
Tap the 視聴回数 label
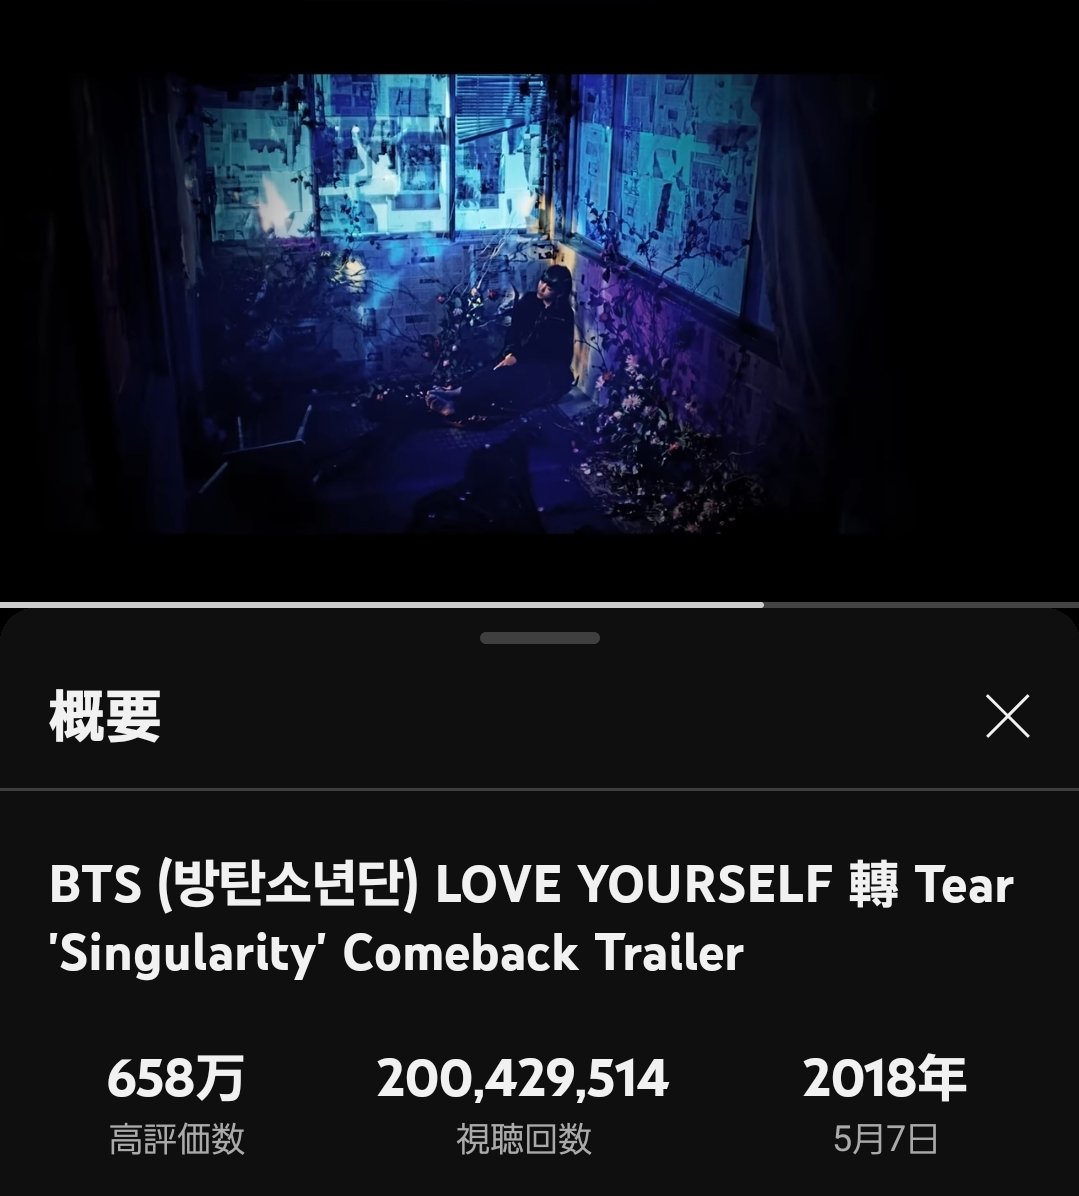[523, 1139]
